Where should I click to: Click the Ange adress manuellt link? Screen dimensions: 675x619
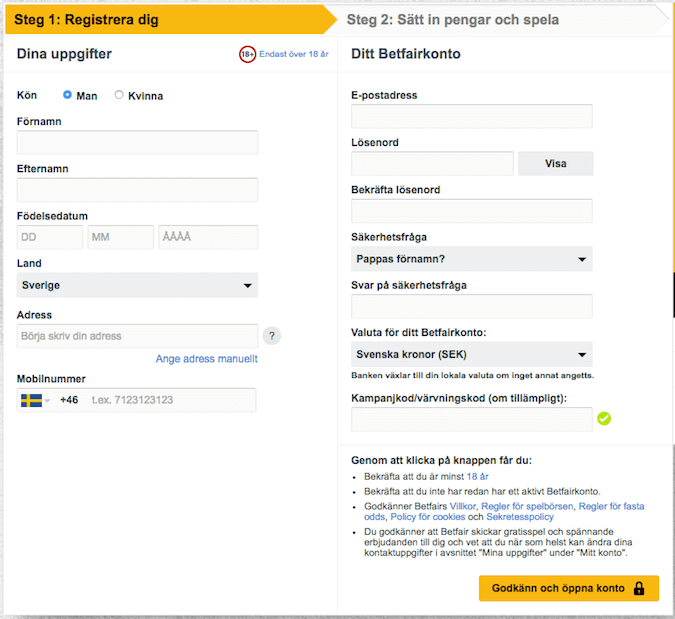pos(207,359)
